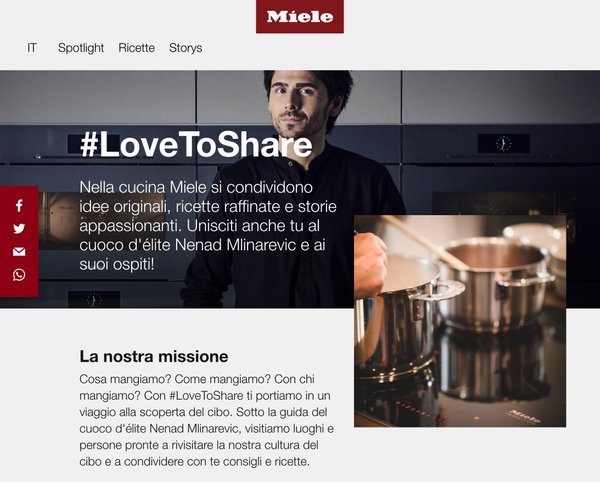Image resolution: width=600 pixels, height=482 pixels.
Task: Share page via Twitter bird icon
Action: coord(19,228)
